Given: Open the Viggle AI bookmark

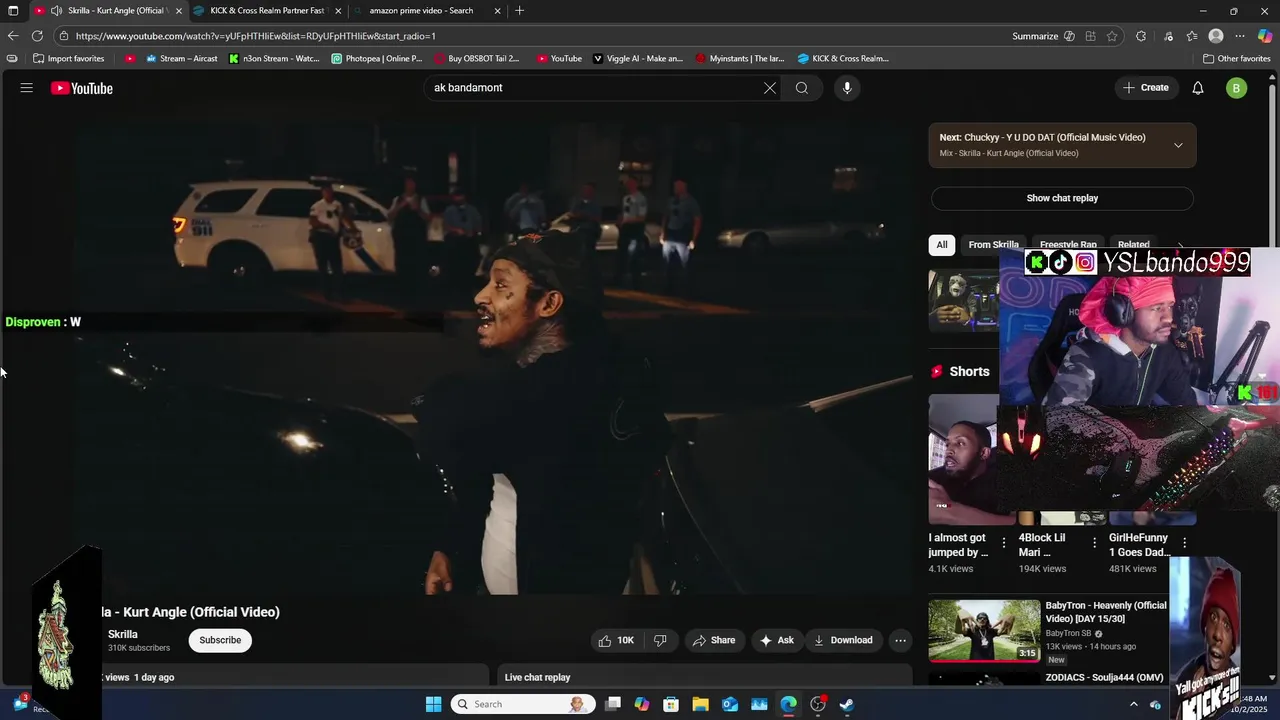Looking at the screenshot, I should [x=638, y=59].
